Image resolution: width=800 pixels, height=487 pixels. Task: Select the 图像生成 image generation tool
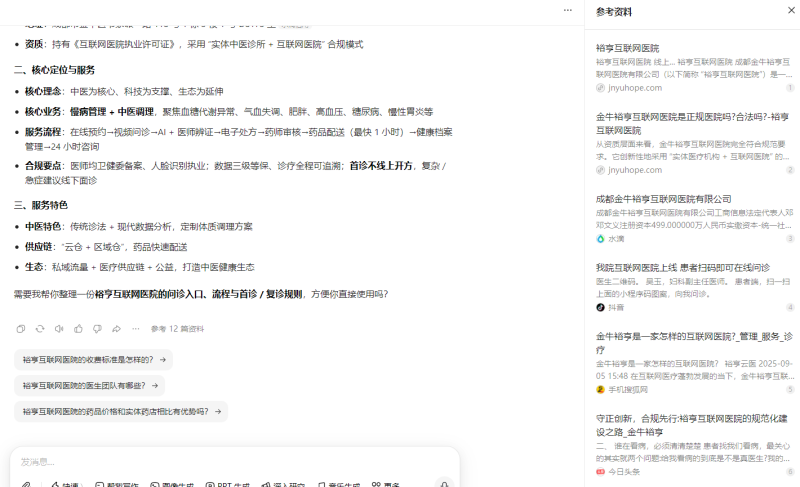172,484
